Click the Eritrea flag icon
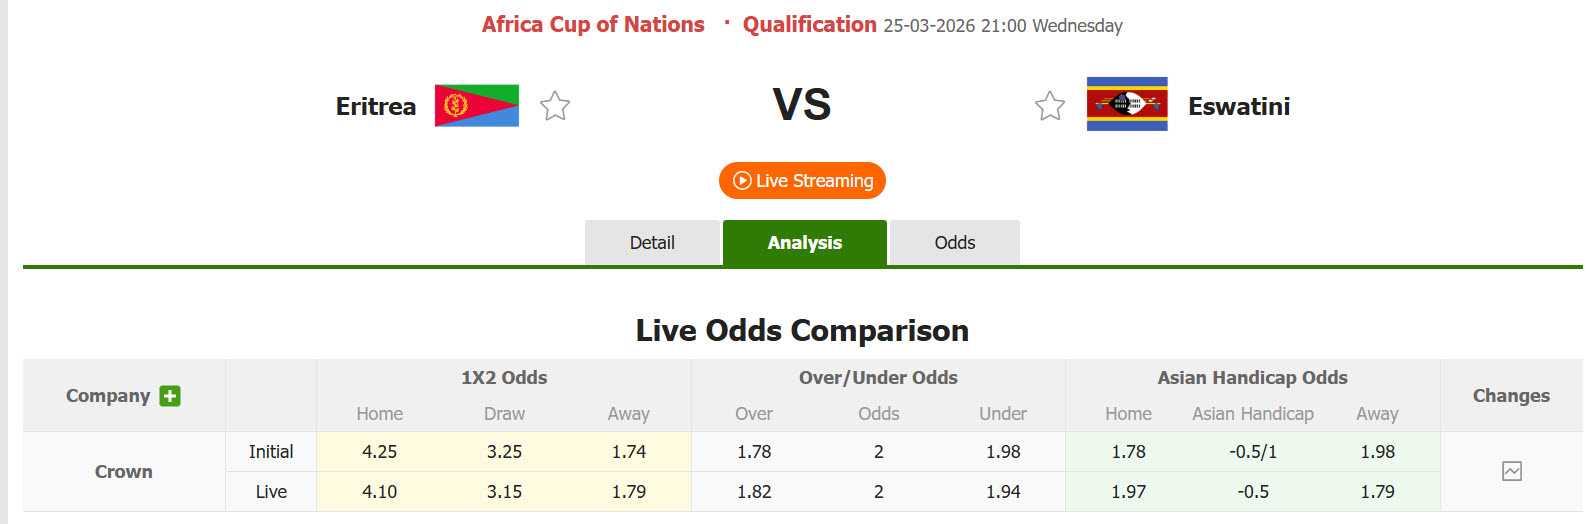Image resolution: width=1588 pixels, height=524 pixels. (476, 106)
